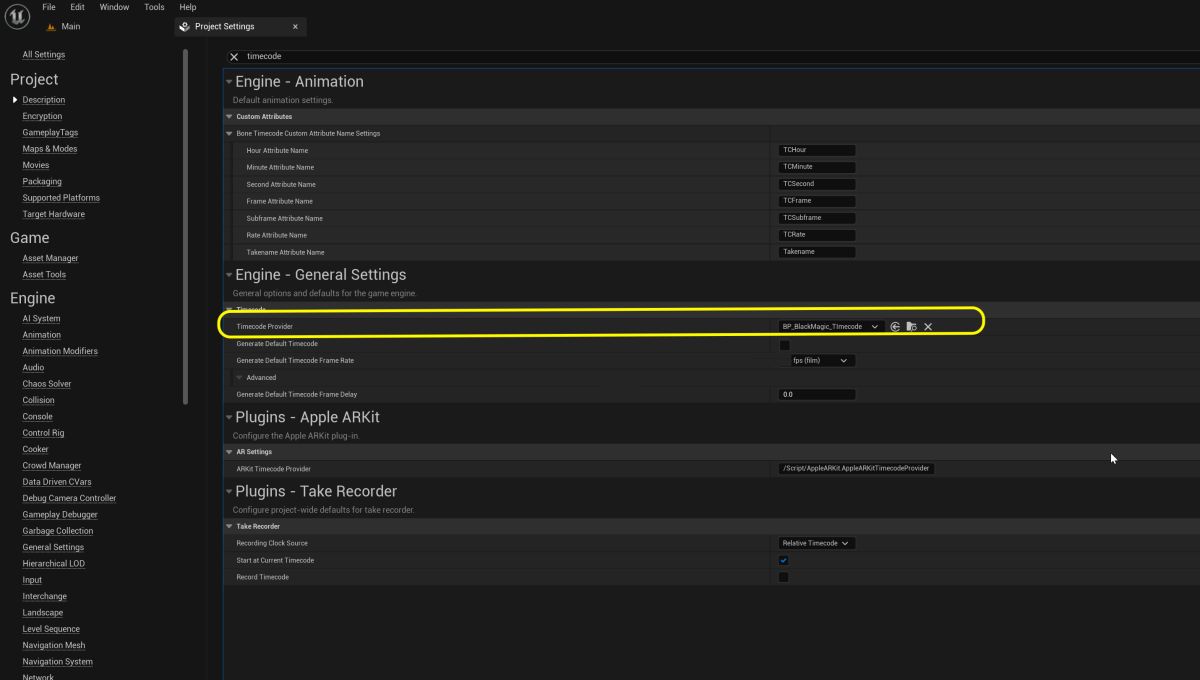Viewport: 1200px width, 680px height.
Task: Collapse Bone Timecode Custom Attribute Name Settings
Action: (229, 134)
